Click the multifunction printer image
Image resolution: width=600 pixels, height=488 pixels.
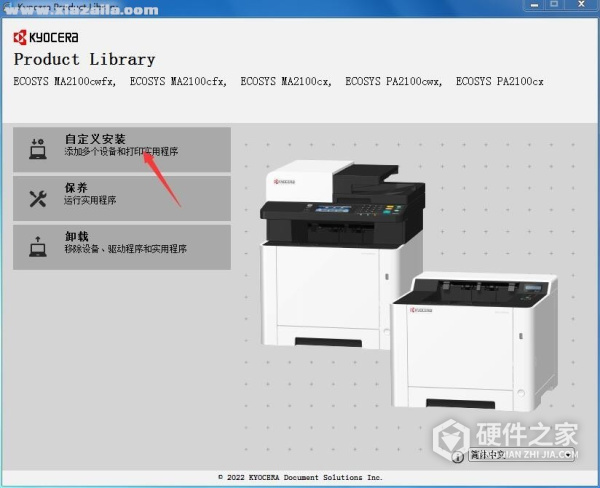click(342, 254)
